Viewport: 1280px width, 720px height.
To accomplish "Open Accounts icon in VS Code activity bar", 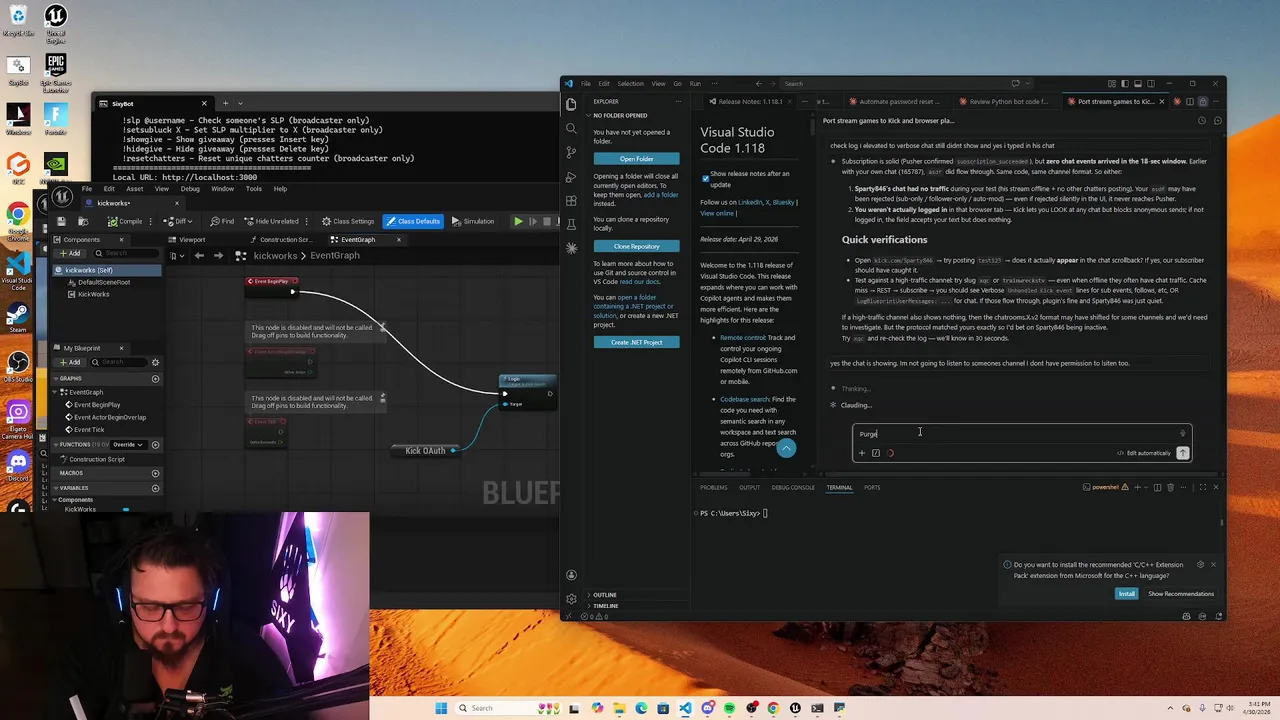I will click(x=571, y=575).
